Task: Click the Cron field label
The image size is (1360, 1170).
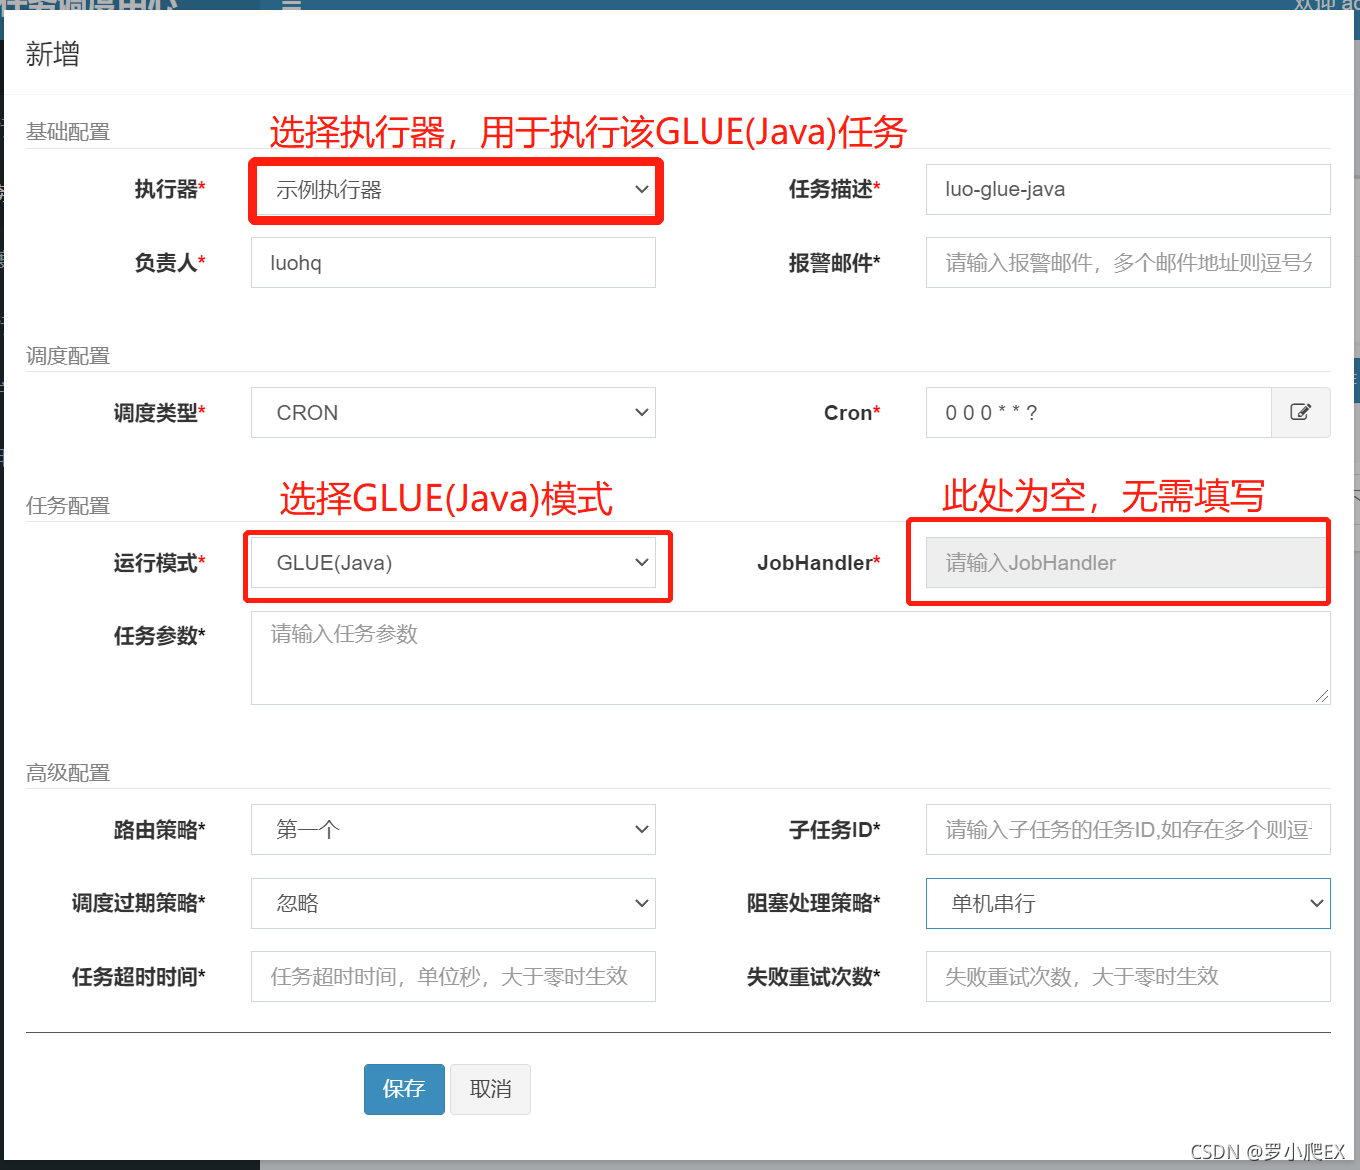Action: (852, 412)
